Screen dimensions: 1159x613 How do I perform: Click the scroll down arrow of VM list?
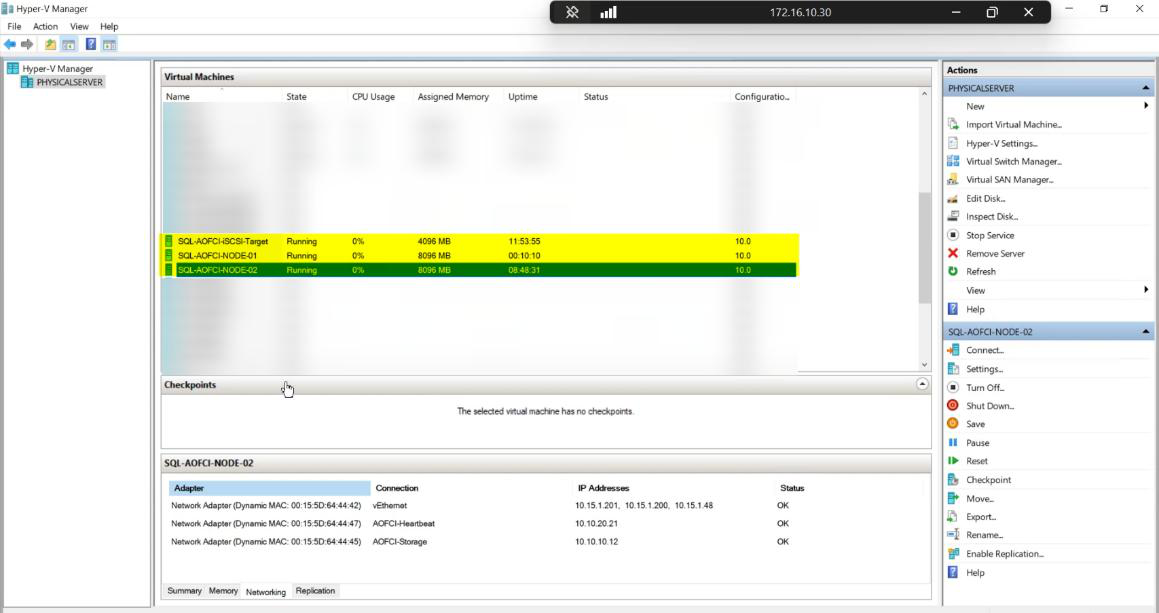coord(924,365)
